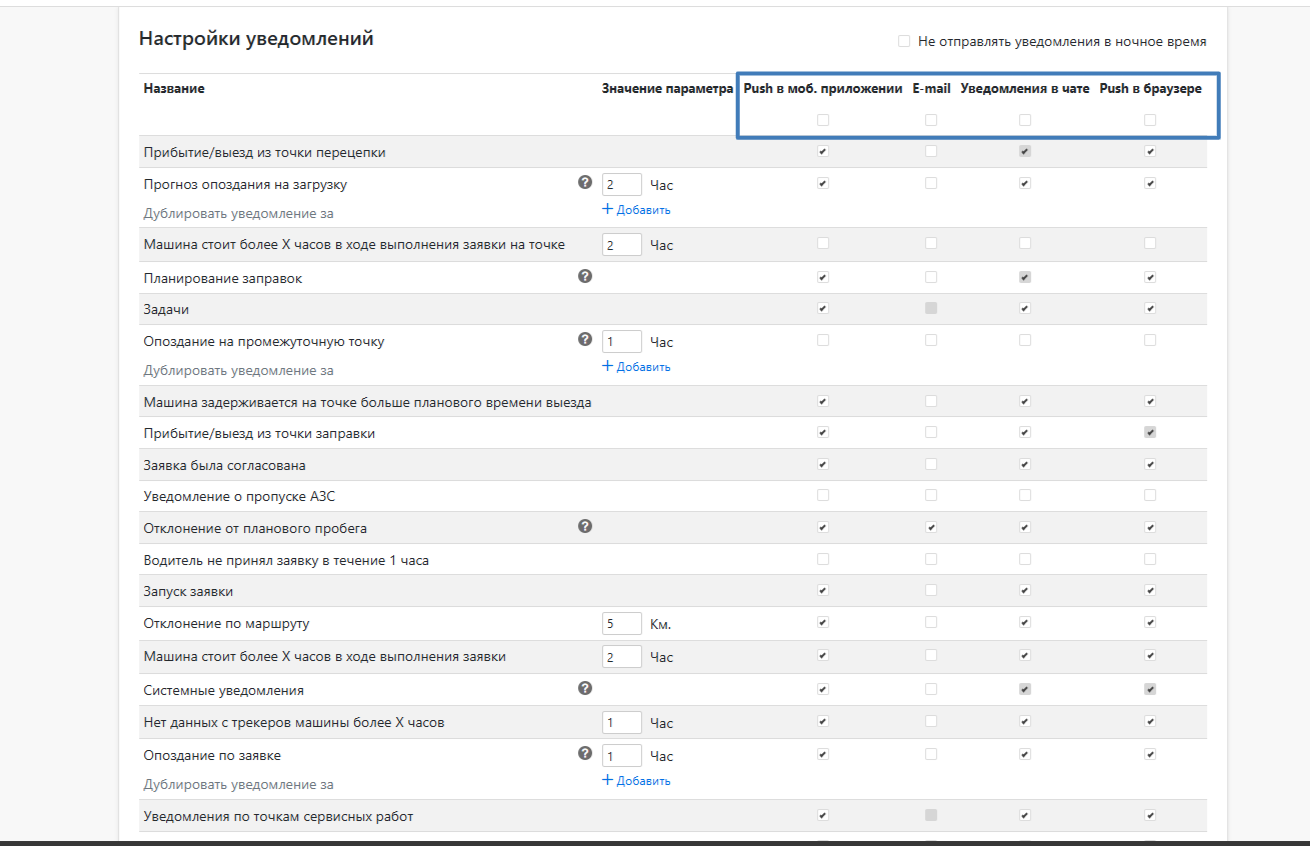Add duplicate notification for Прогноз опоздания на загрузку
The width and height of the screenshot is (1310, 846).
[636, 210]
